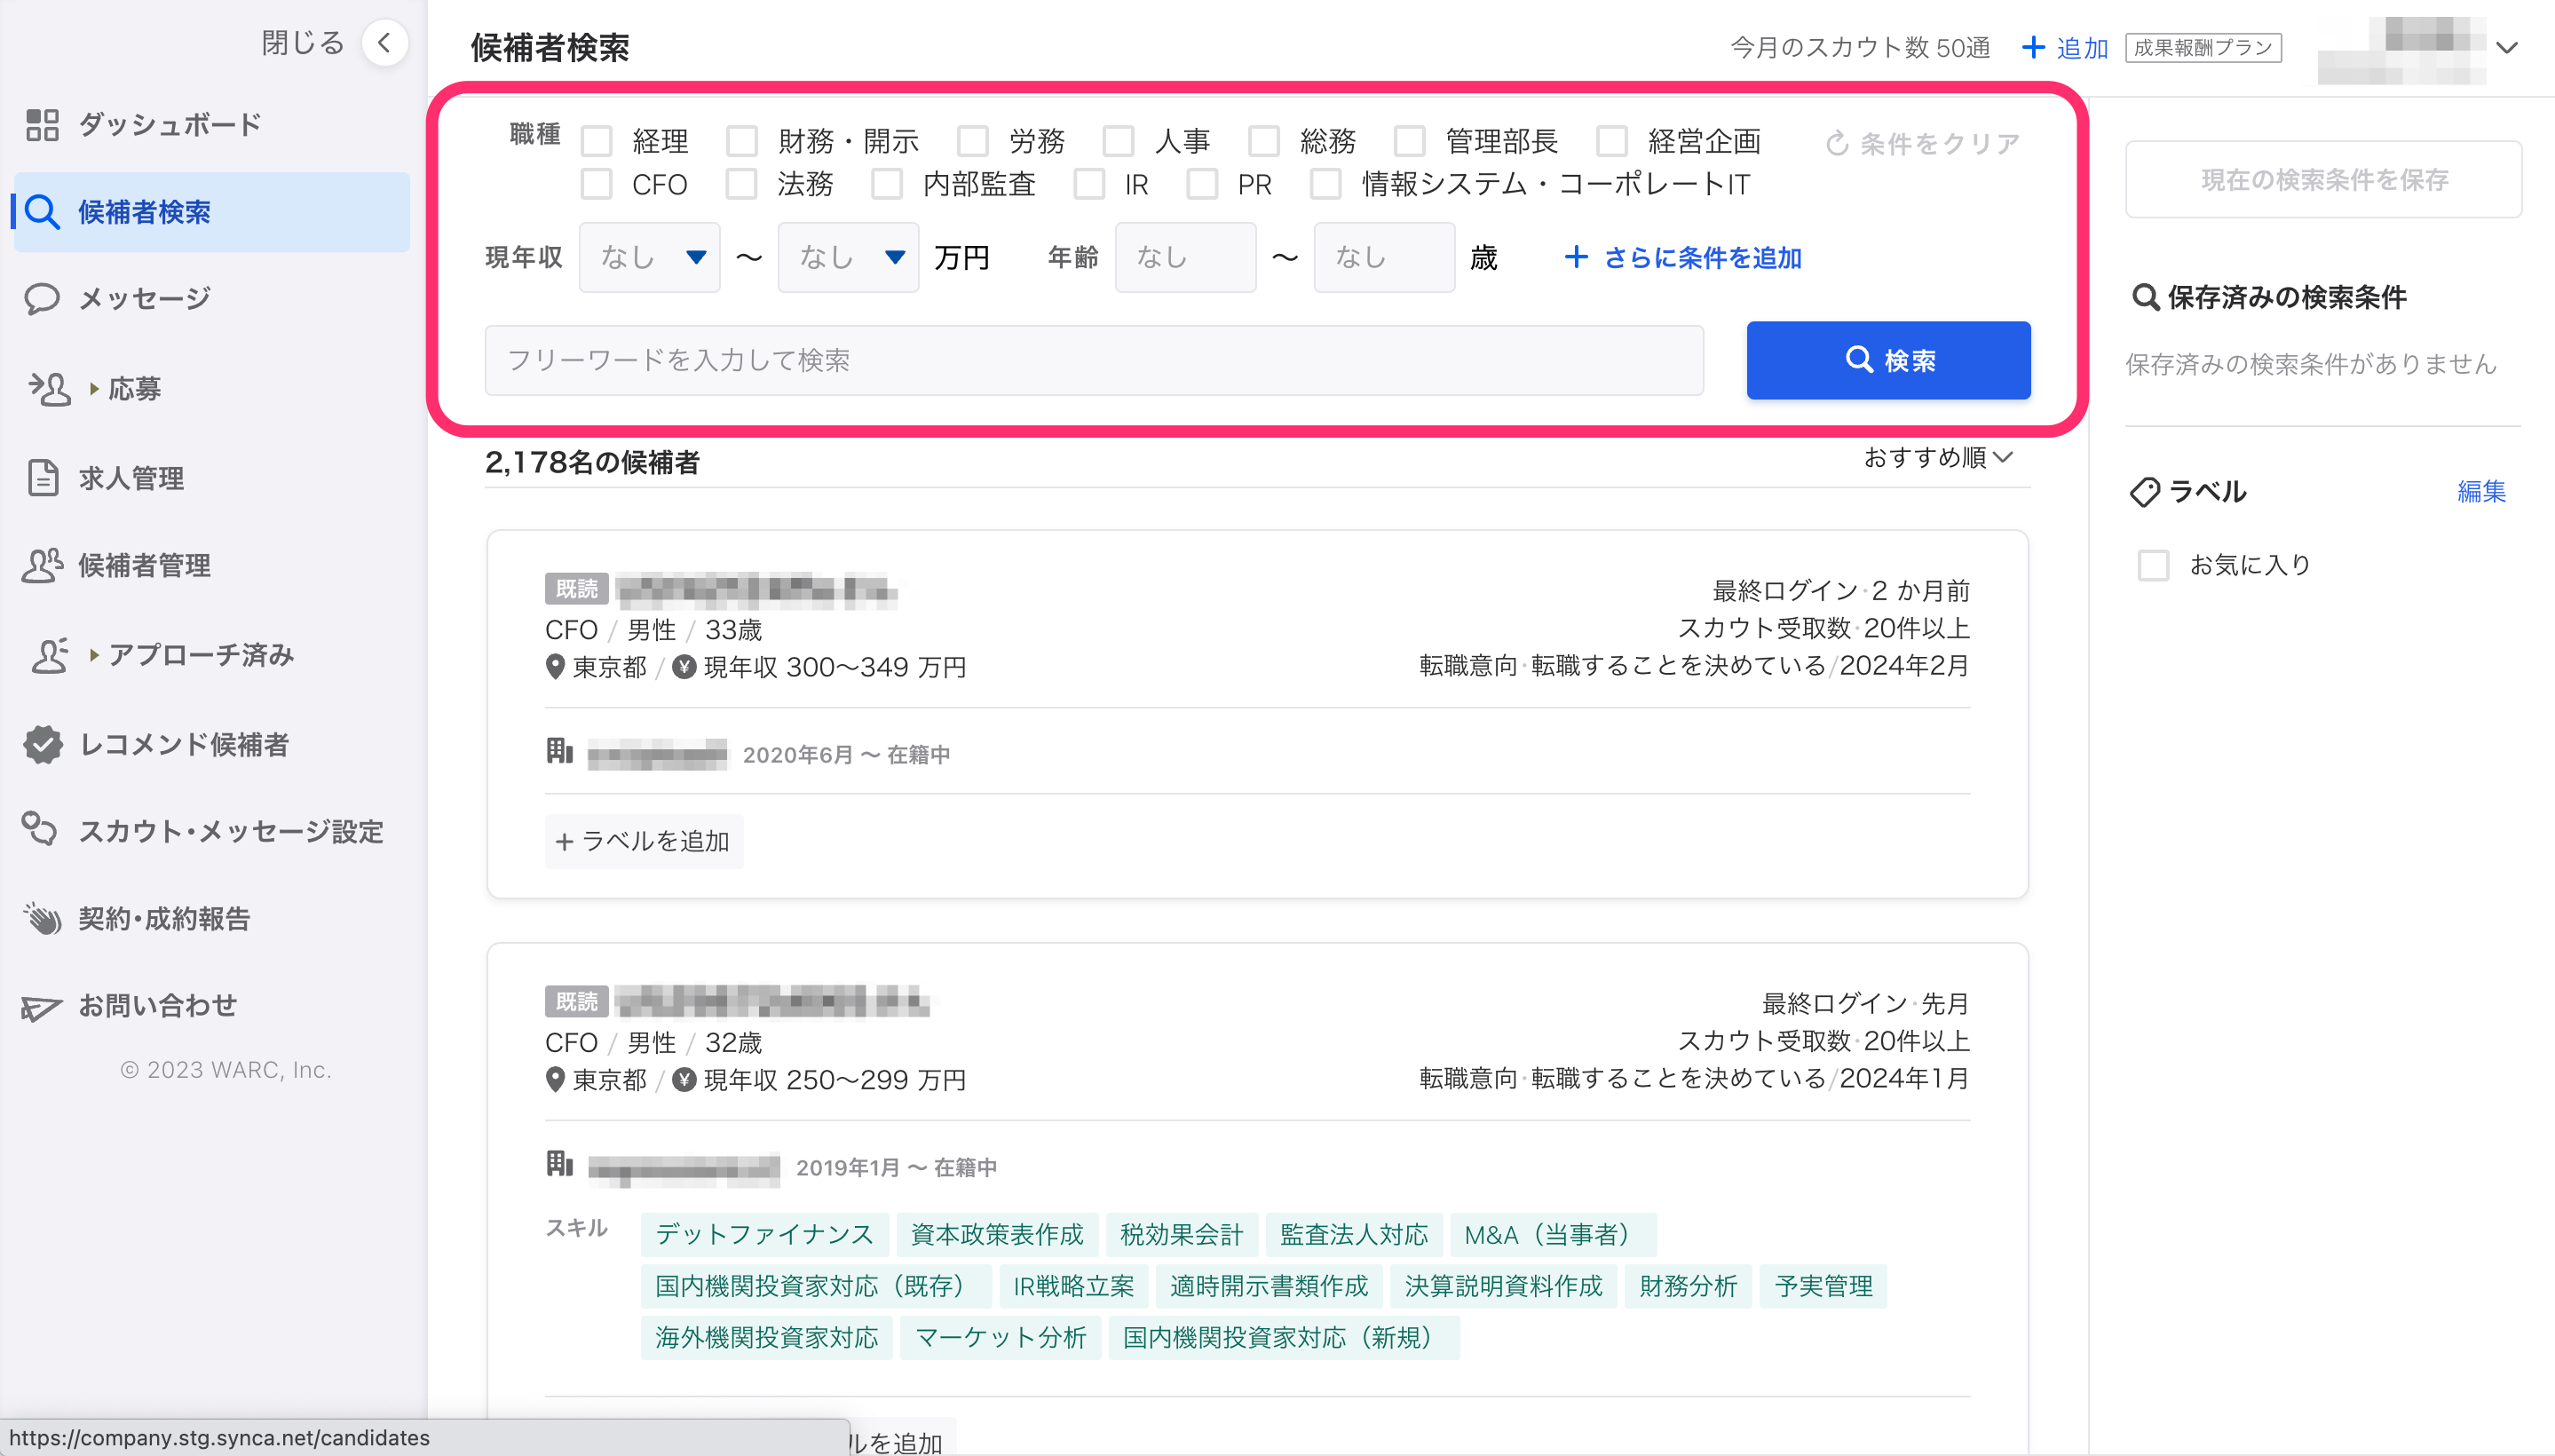Click the magnifier icon by 保存済みの検索条件

click(2144, 297)
